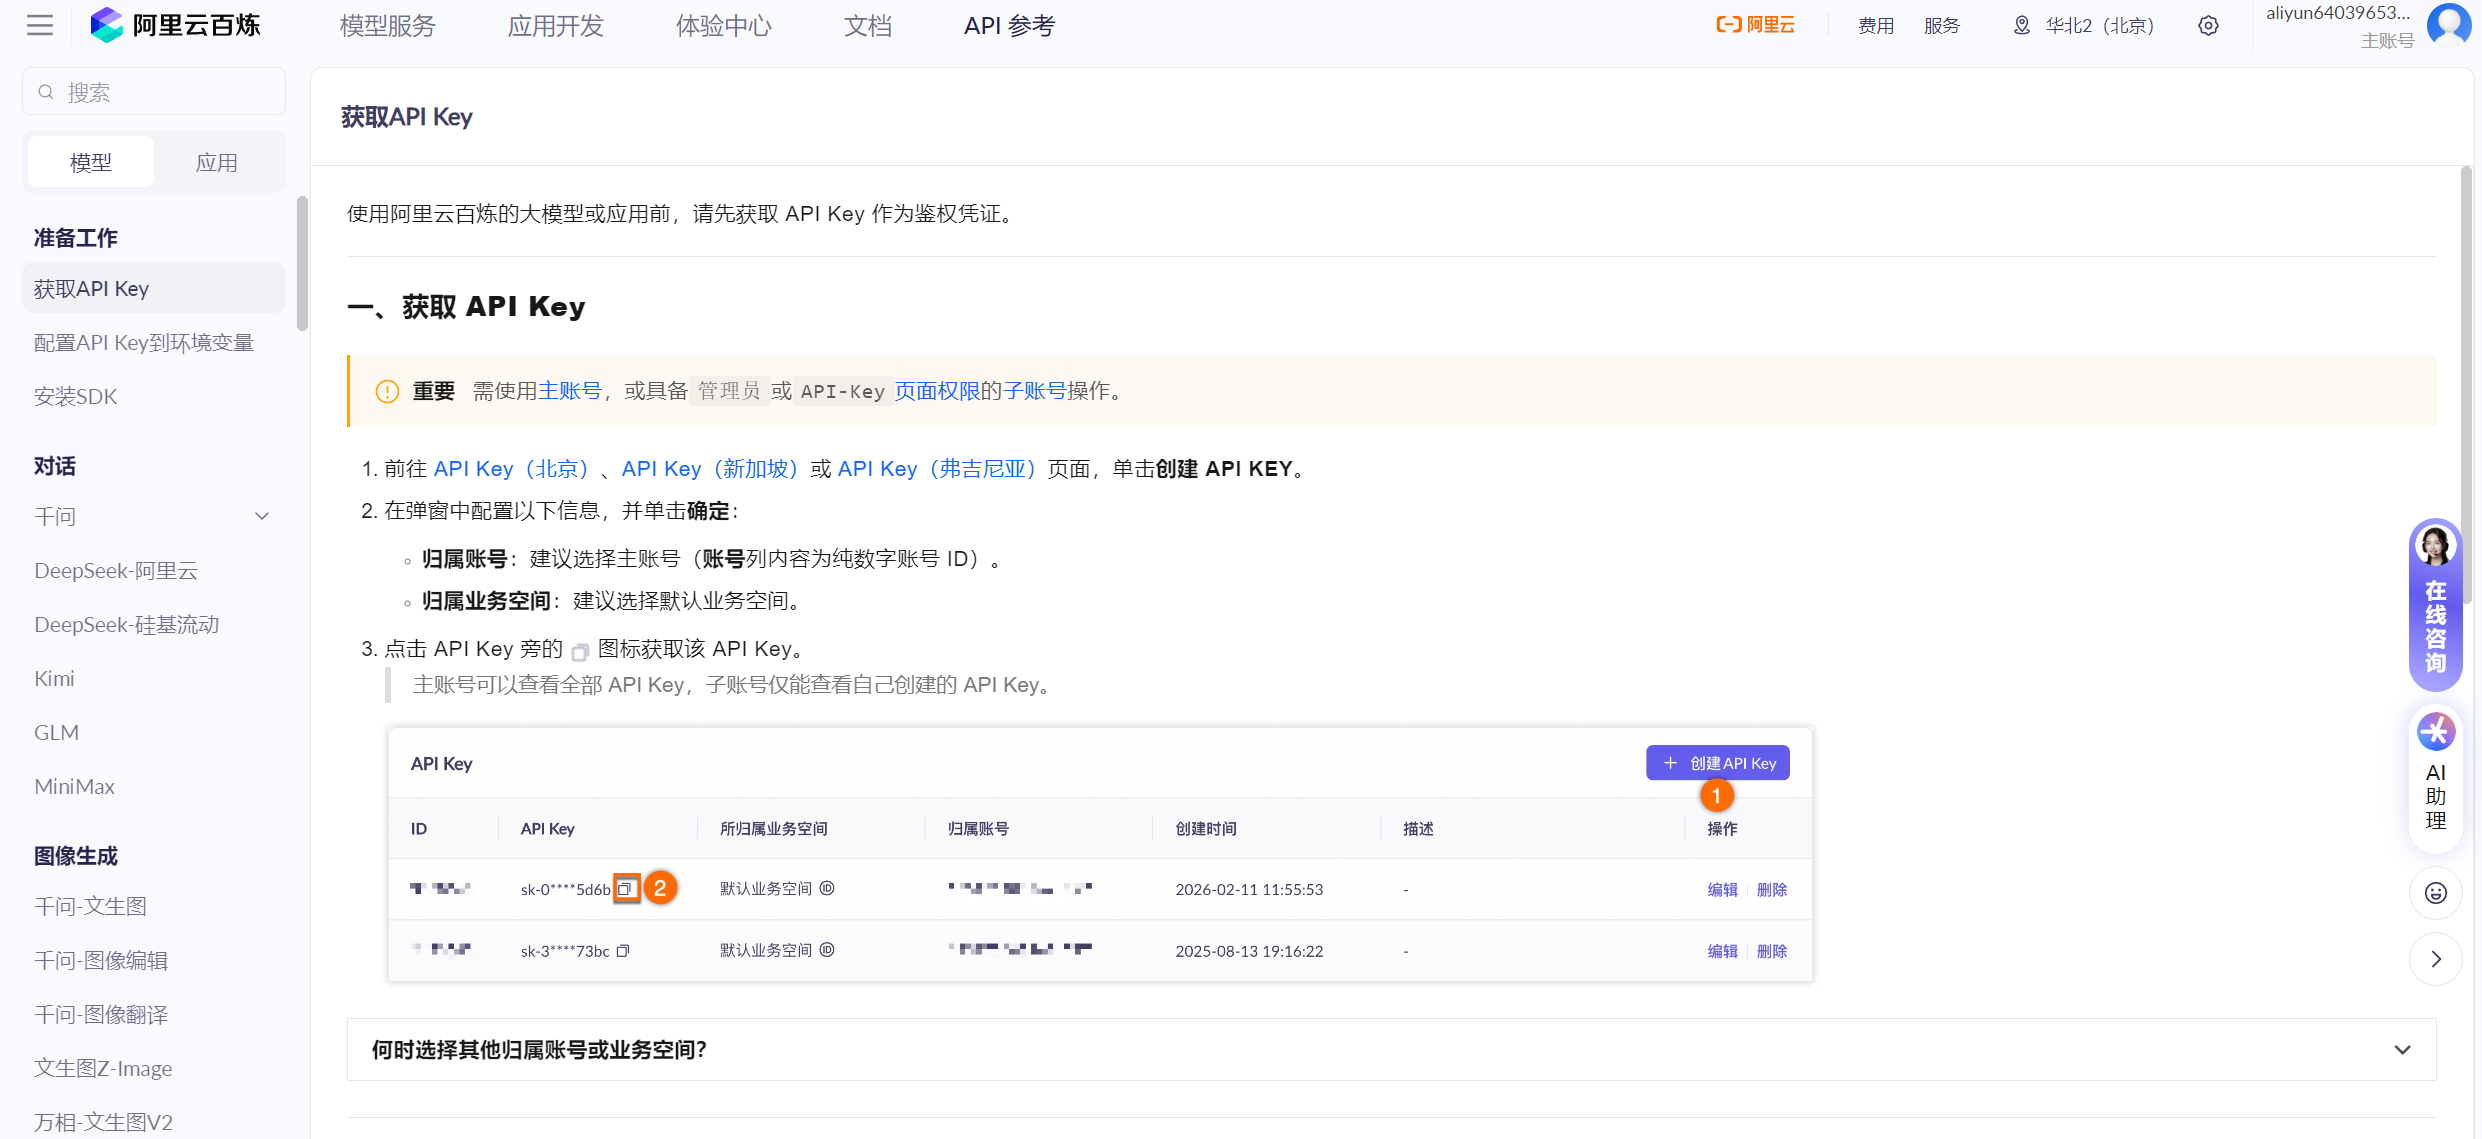The width and height of the screenshot is (2482, 1139).
Task: Click the user avatar icon
Action: 2448,24
